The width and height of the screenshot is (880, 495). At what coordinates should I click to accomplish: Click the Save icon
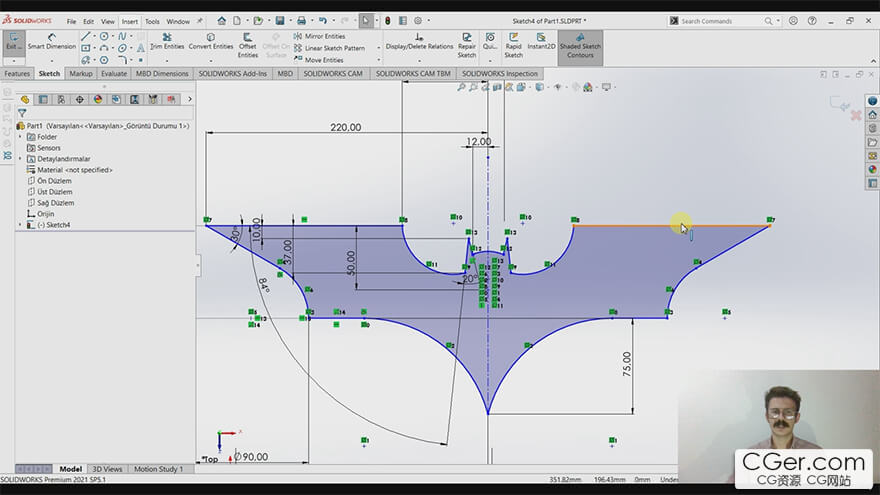[279, 21]
